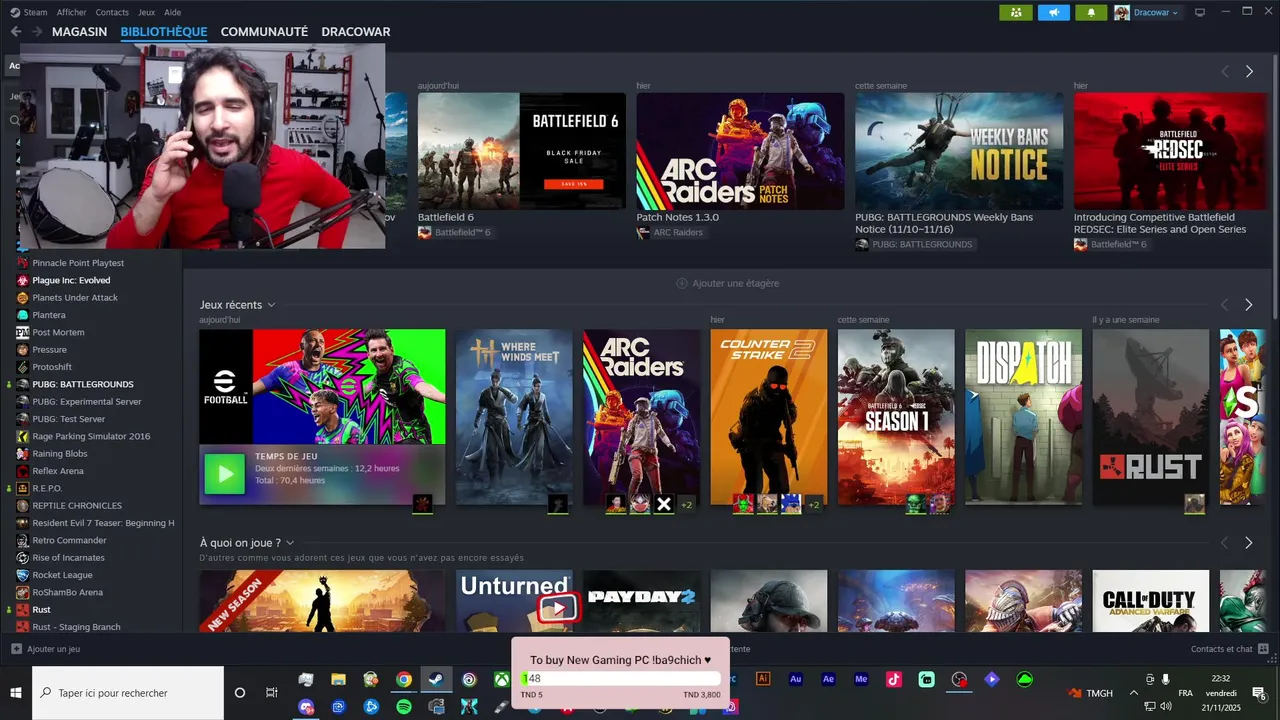Open Adobe Illustrator from the taskbar

[763, 679]
